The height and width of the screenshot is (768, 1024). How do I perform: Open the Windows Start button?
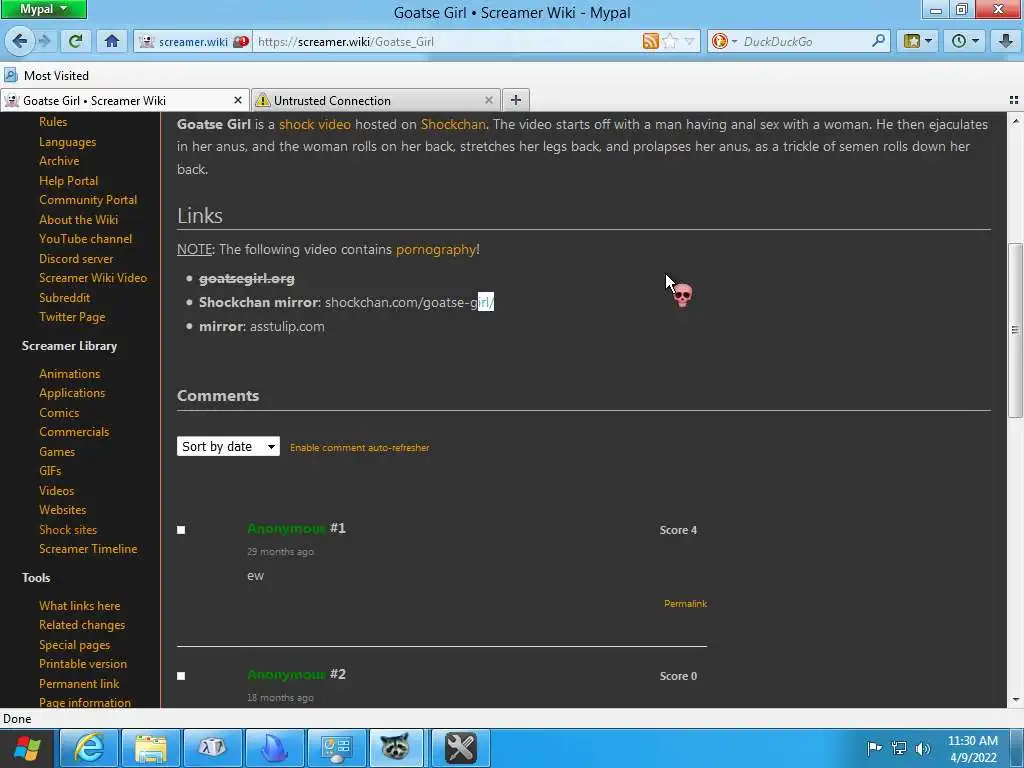tap(27, 748)
